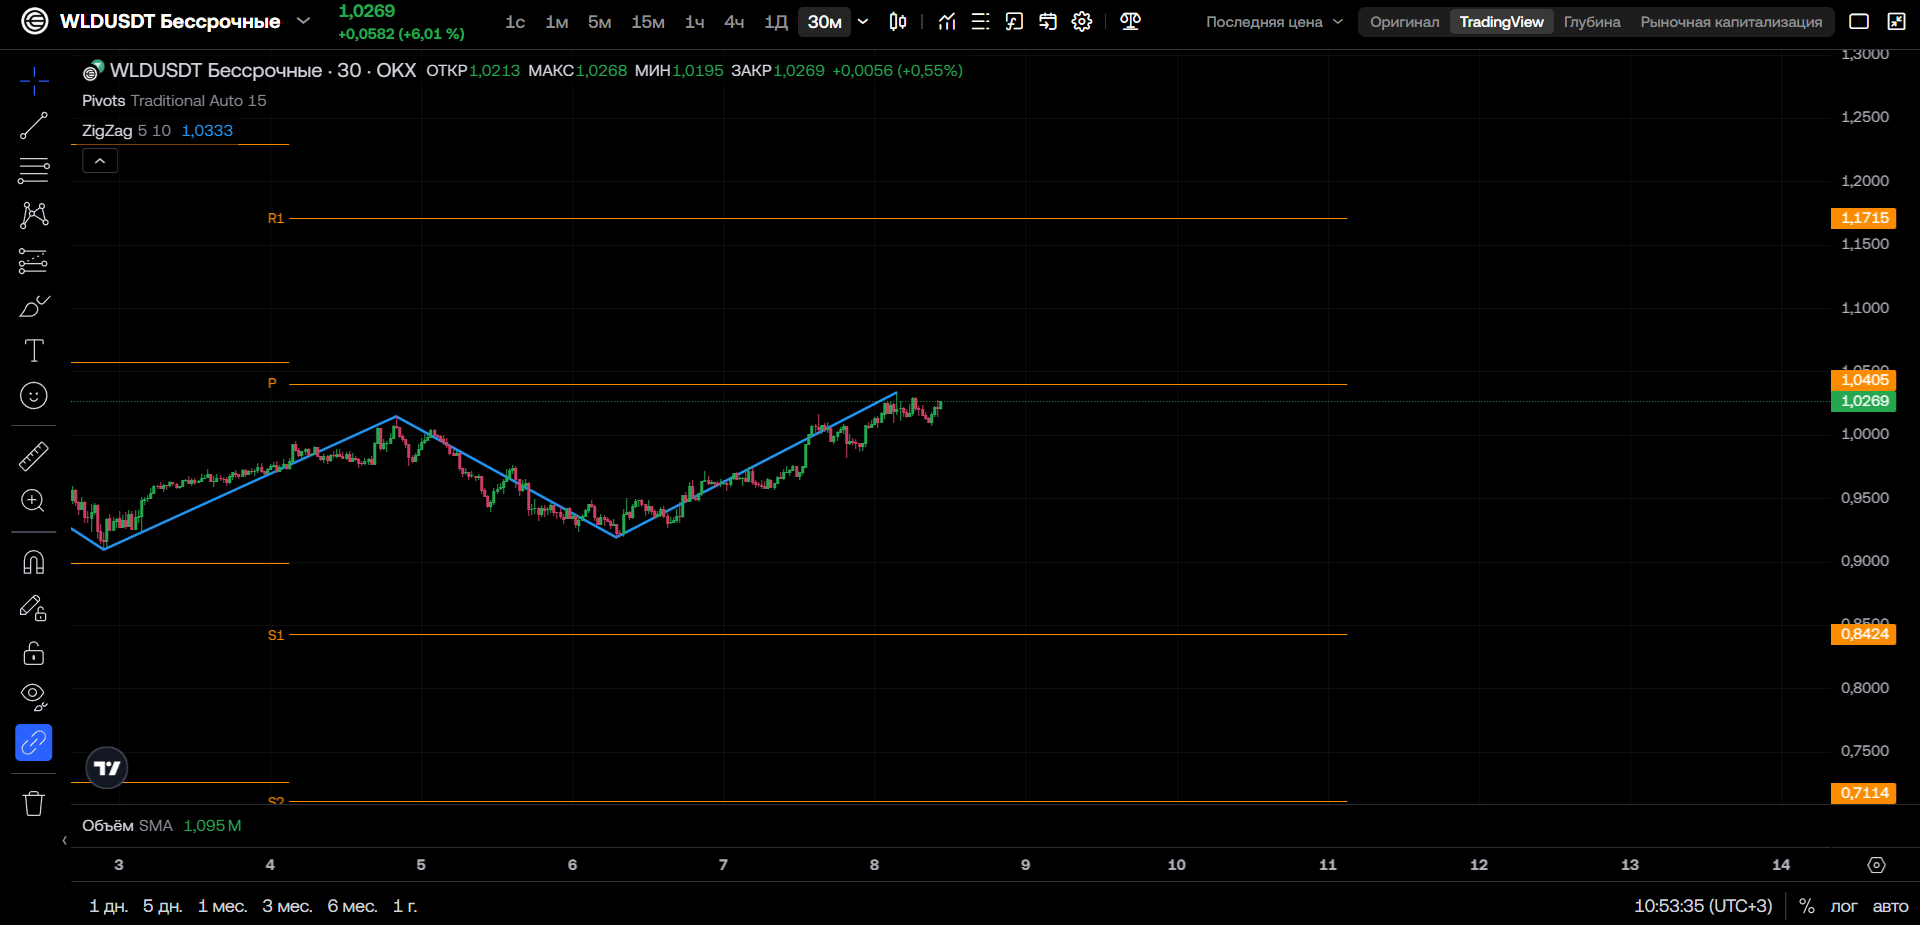This screenshot has height=925, width=1920.
Task: Select the 1с timeframe
Action: [515, 22]
